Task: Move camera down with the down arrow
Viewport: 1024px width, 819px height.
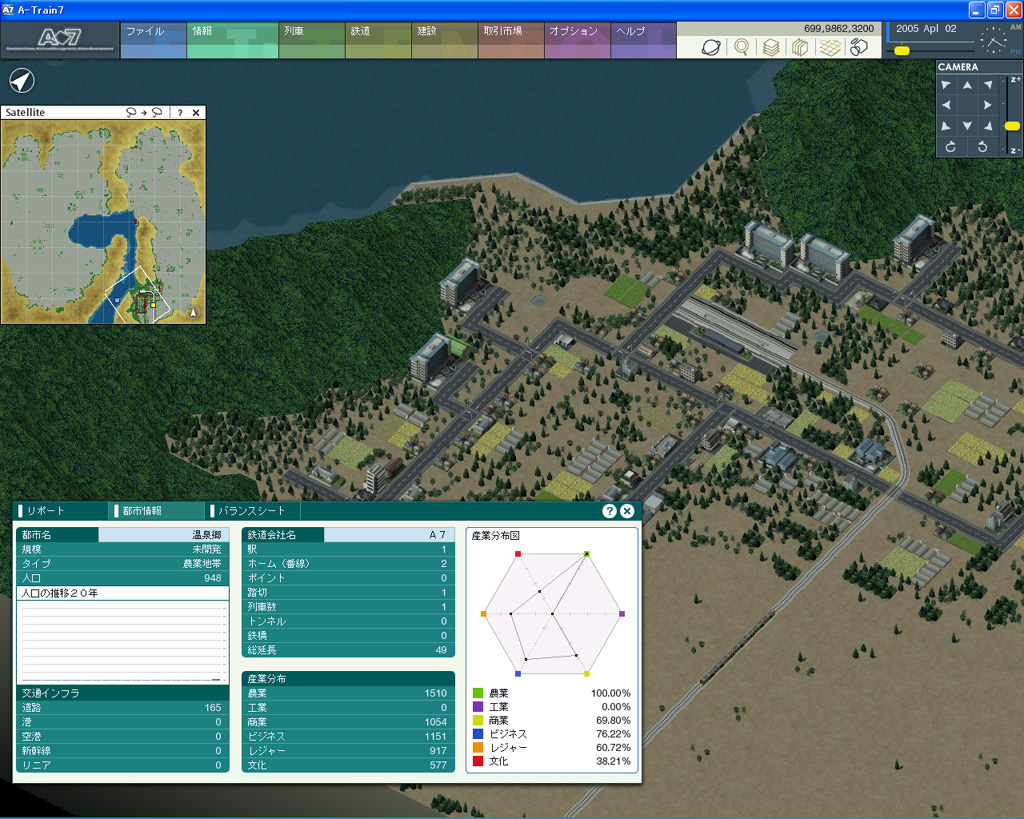Action: click(967, 125)
